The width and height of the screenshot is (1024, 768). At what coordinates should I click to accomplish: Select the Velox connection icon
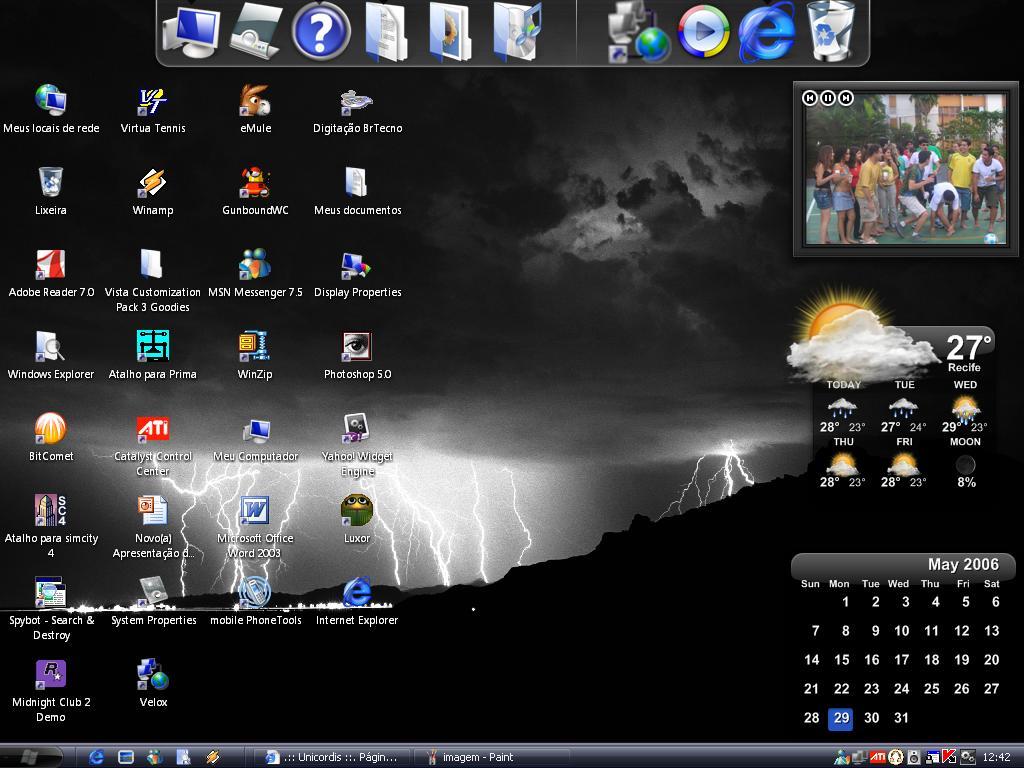(153, 684)
